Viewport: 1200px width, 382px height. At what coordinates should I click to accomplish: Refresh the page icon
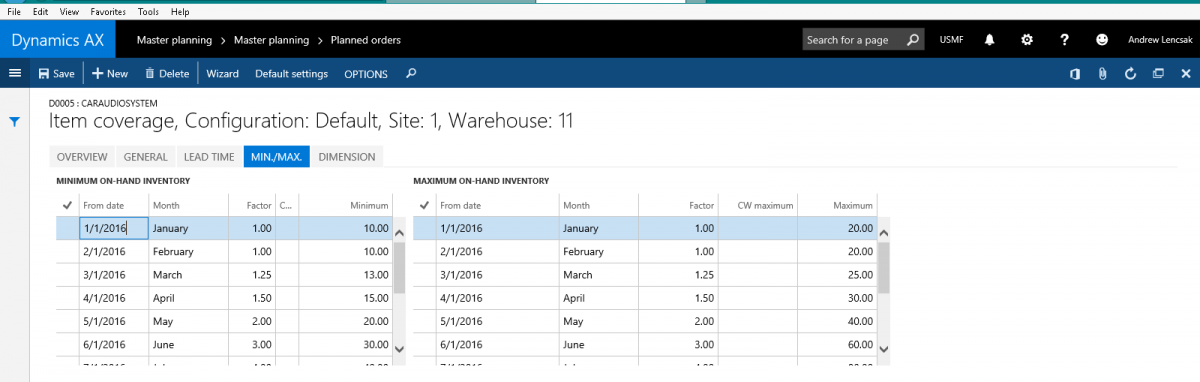click(1130, 73)
